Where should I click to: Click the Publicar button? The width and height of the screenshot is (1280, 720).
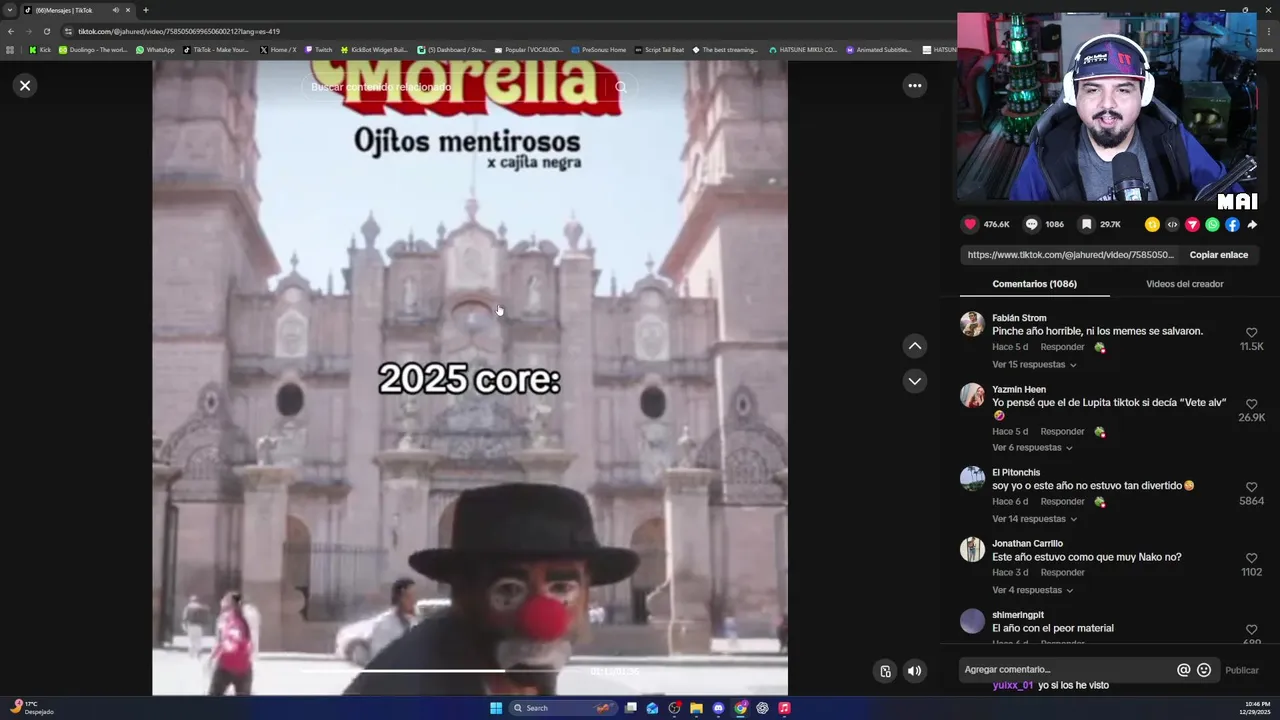coord(1242,670)
